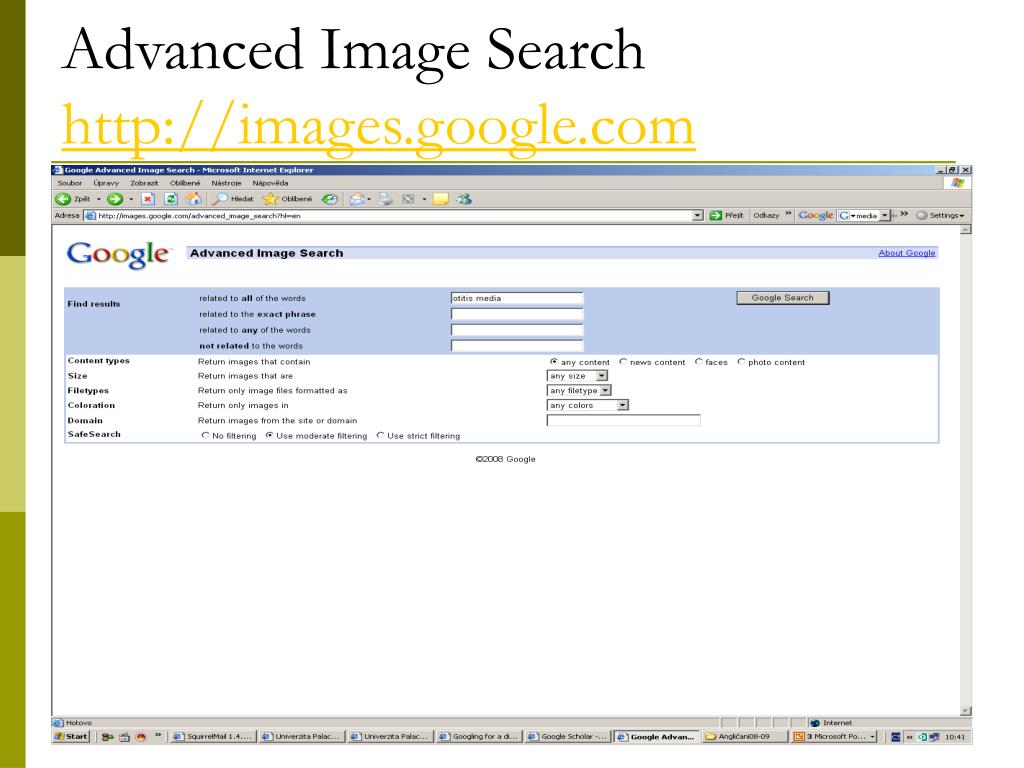Expand the Odkazy links chevron
Viewport: 1024px width, 768px height.
coord(788,214)
